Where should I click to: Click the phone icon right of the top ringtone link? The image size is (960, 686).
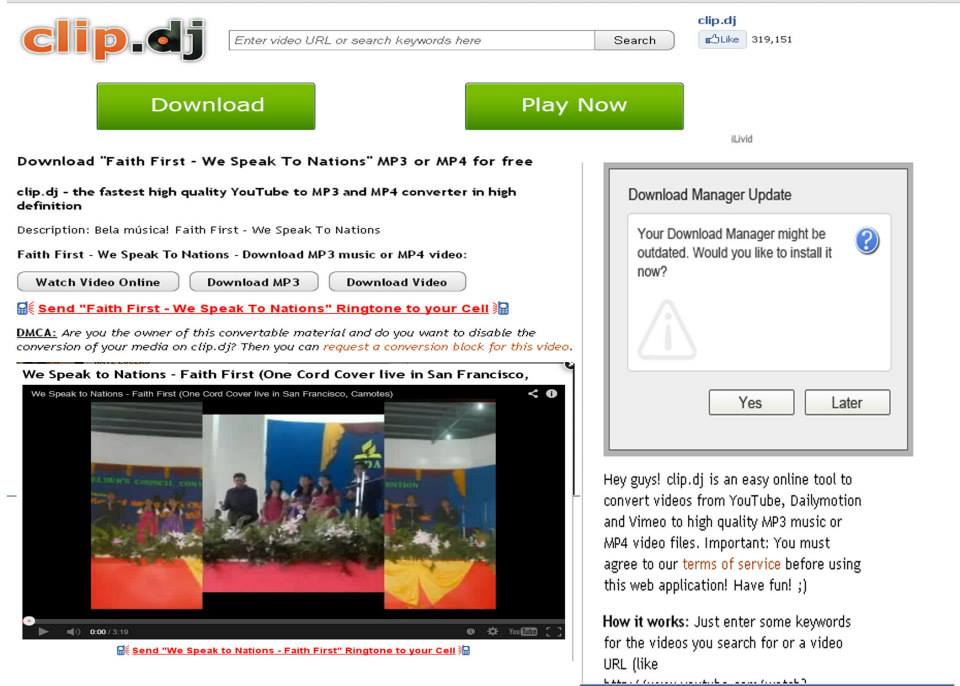[501, 308]
